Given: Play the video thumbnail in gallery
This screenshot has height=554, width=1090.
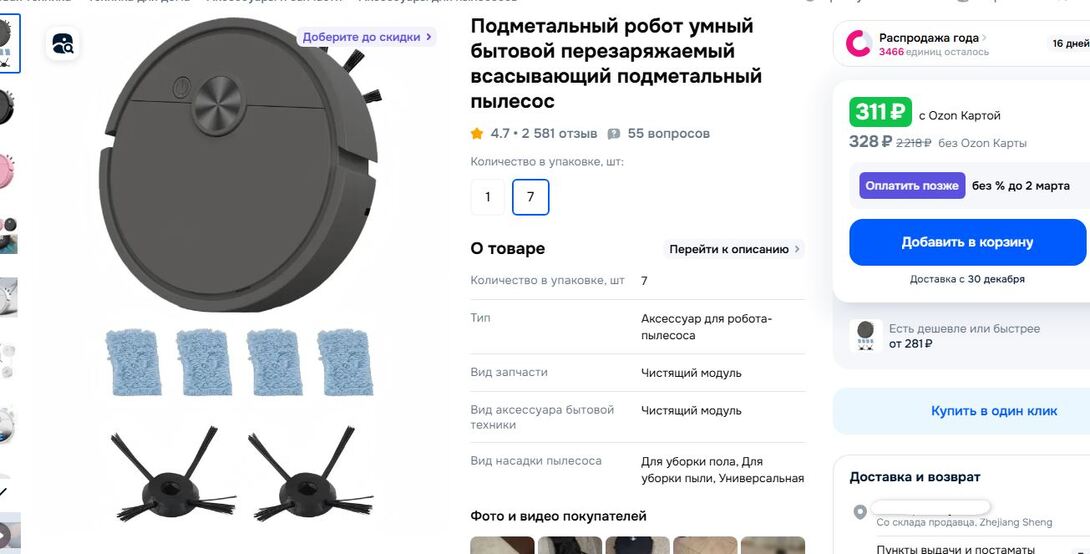Looking at the screenshot, I should (9, 533).
